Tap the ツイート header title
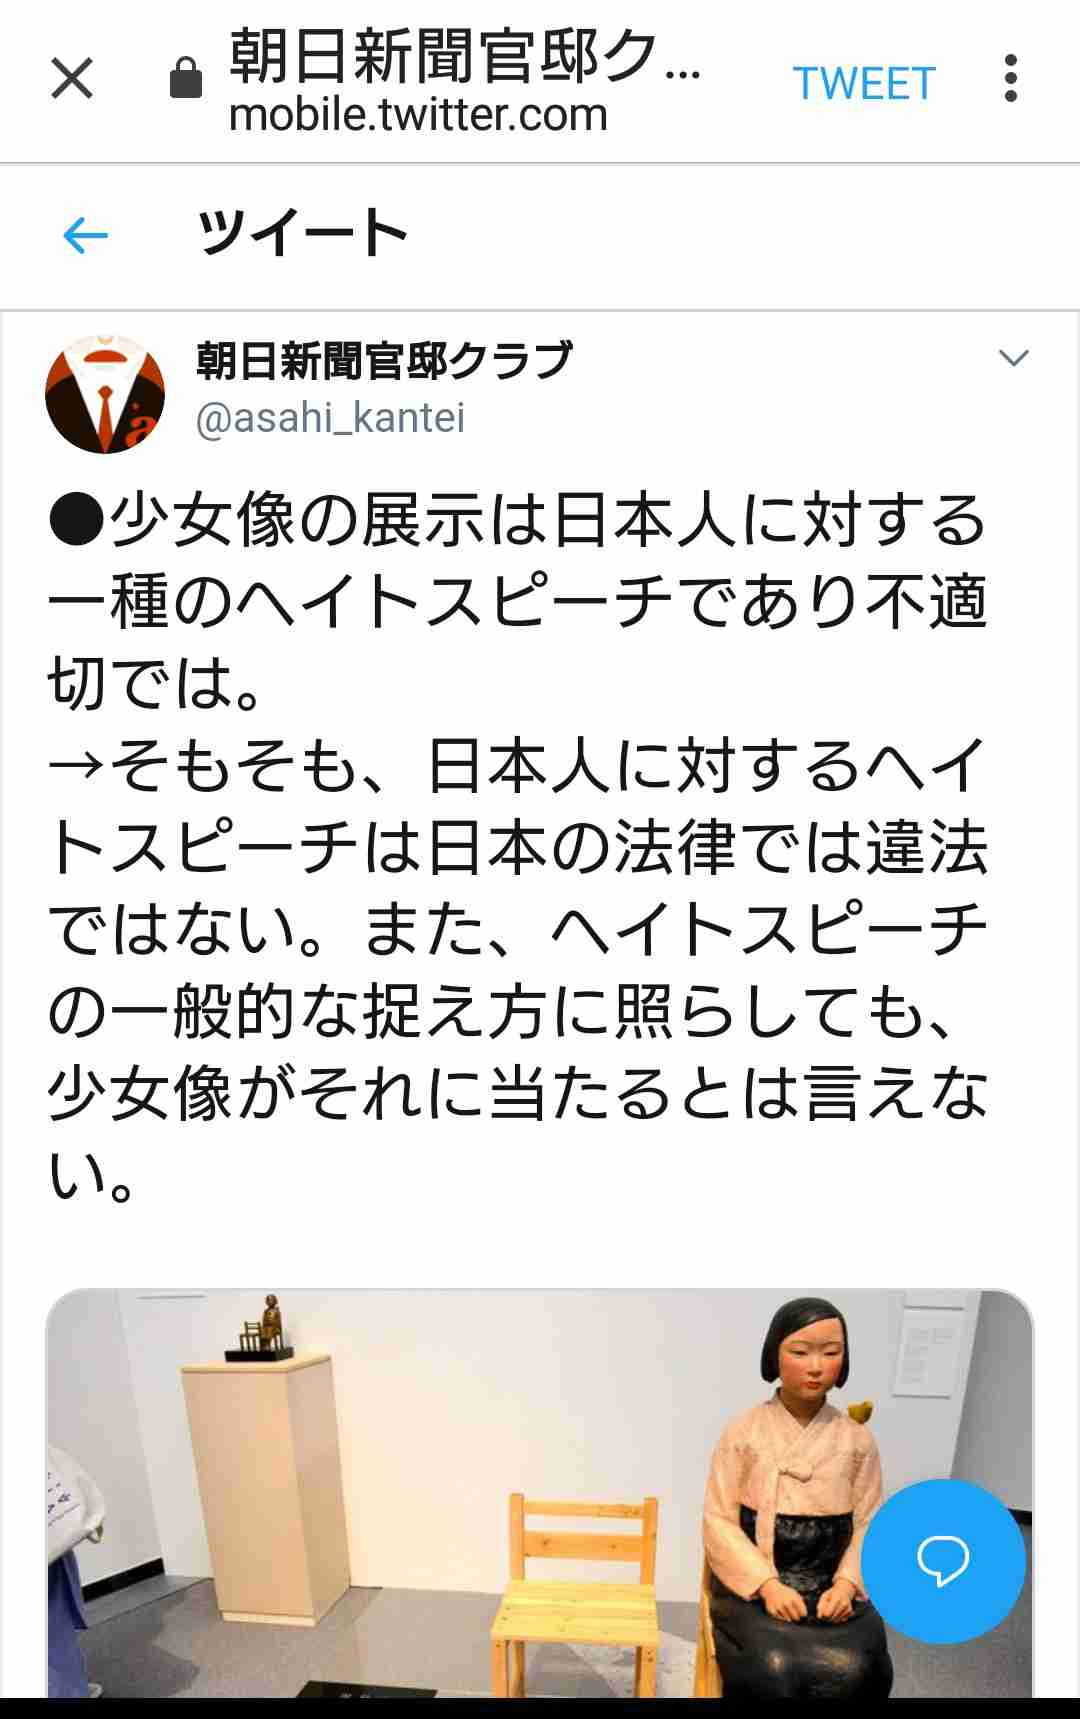This screenshot has height=1719, width=1080. 303,234
